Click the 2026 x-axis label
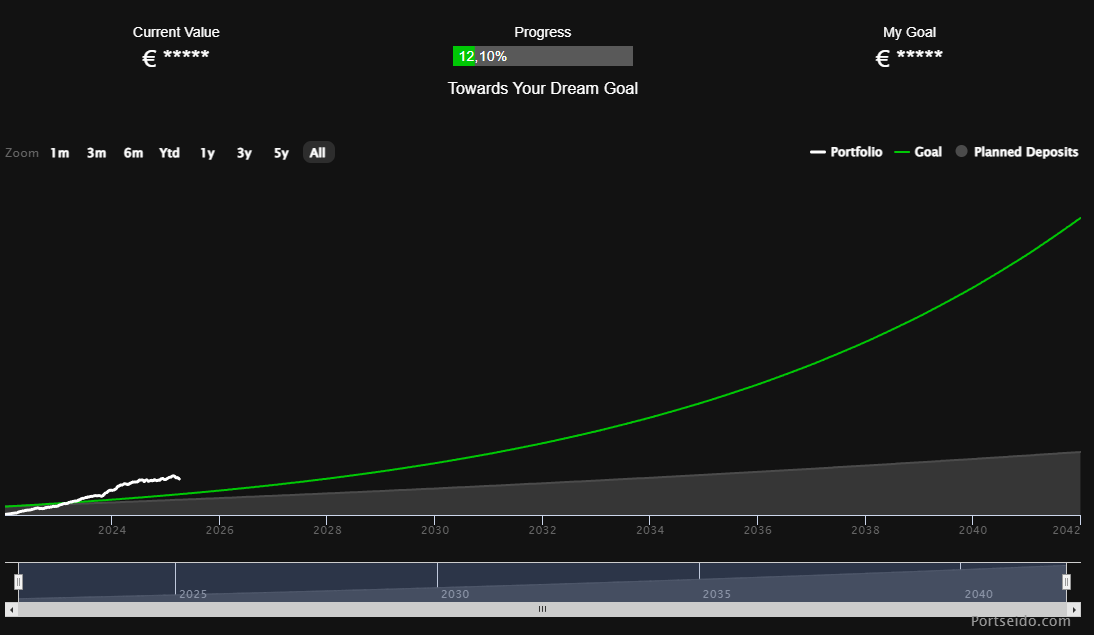Screen dimensions: 1094x635 (219, 530)
